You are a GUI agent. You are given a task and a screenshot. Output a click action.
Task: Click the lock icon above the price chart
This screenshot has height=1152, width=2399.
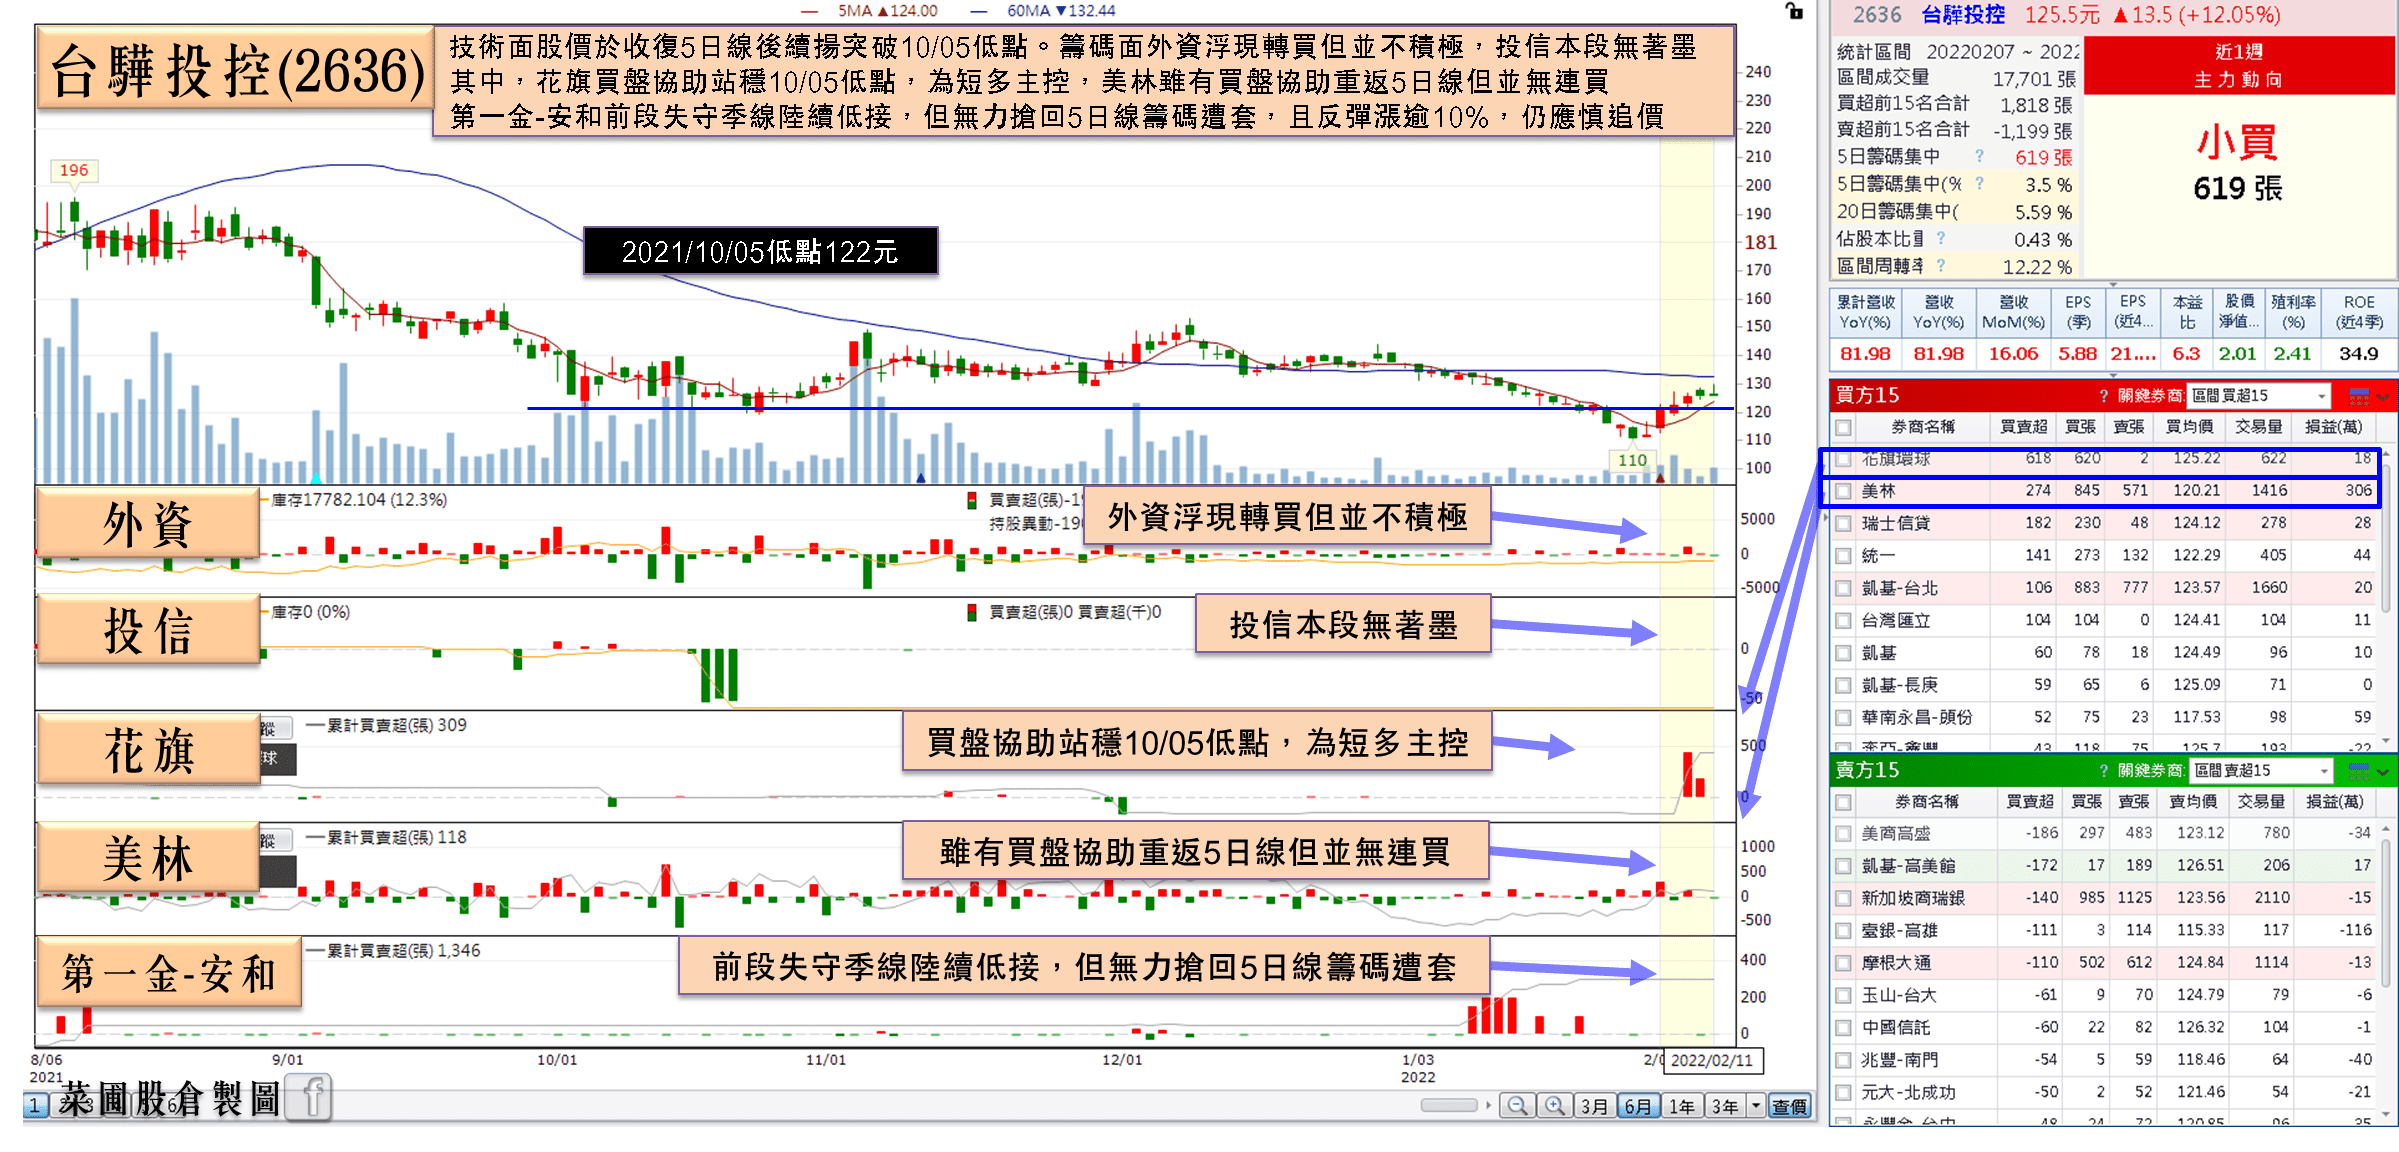(1794, 11)
